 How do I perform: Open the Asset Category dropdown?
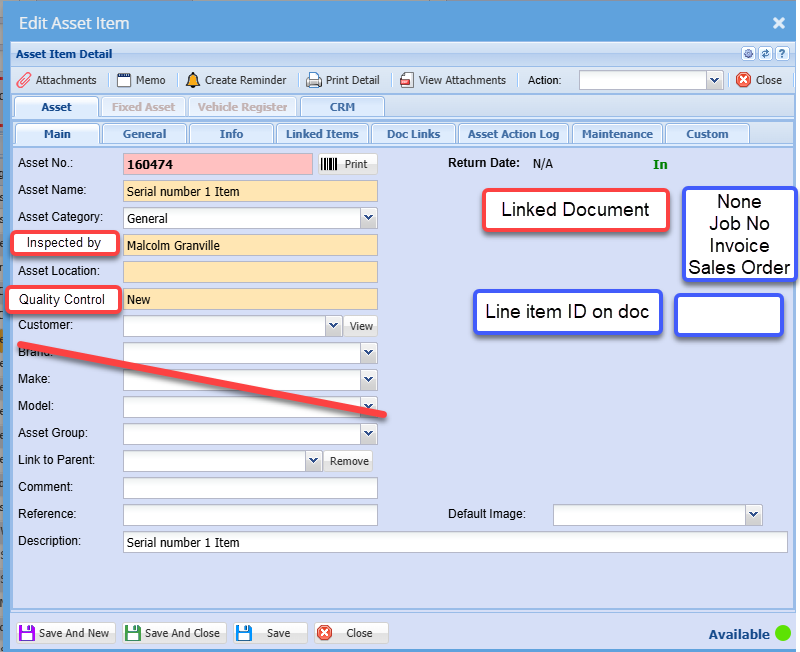click(368, 217)
